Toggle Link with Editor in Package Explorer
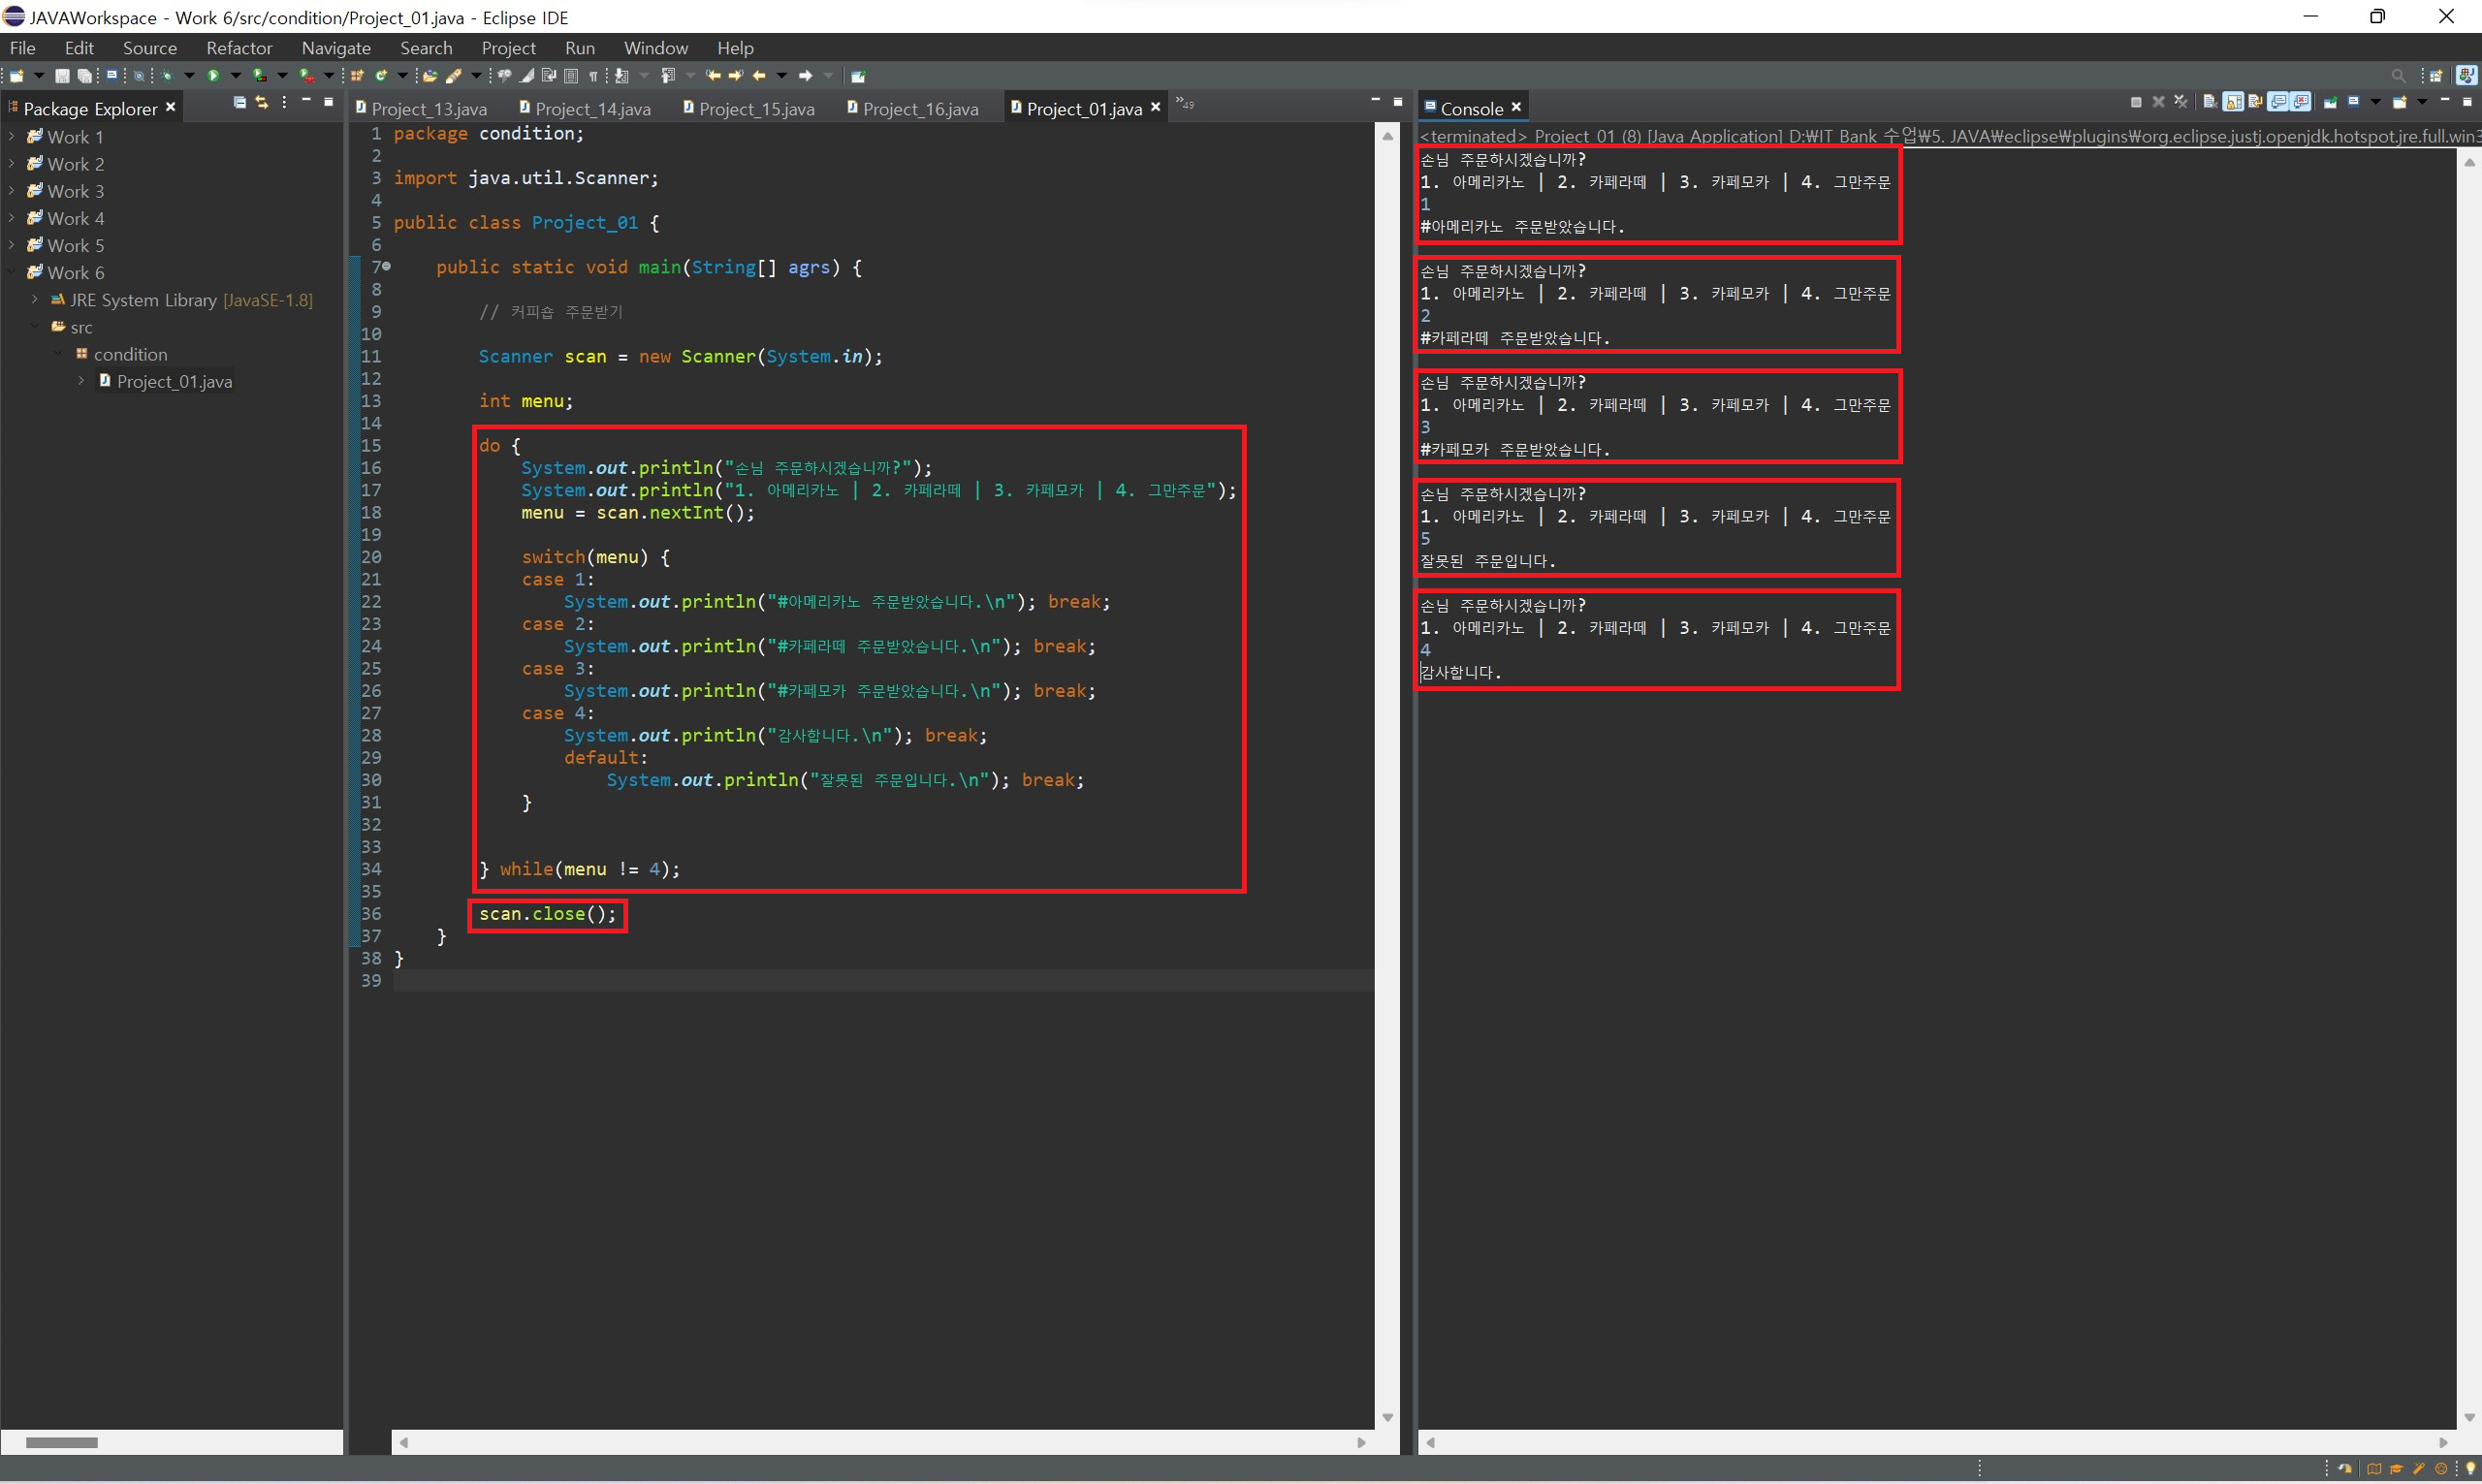Image resolution: width=2482 pixels, height=1484 pixels. pos(262,103)
